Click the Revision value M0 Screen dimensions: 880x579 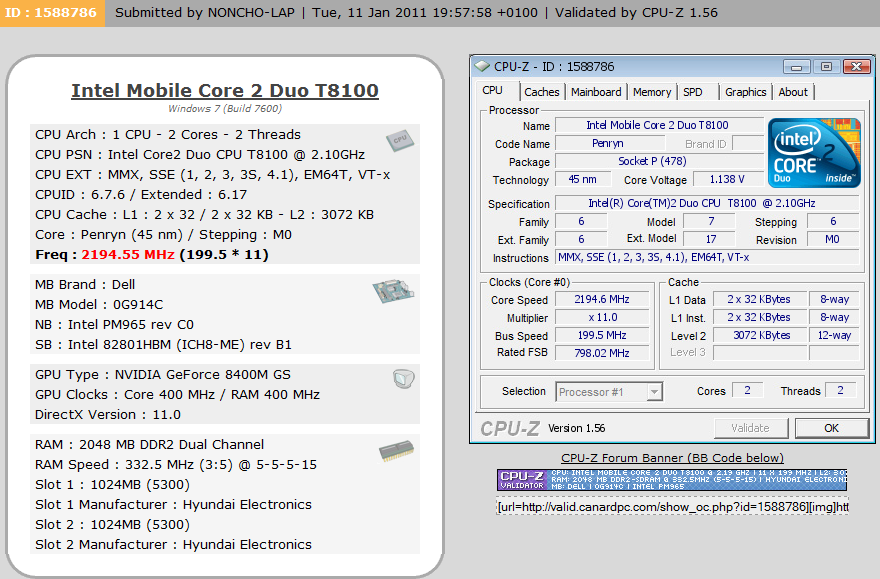pos(832,240)
